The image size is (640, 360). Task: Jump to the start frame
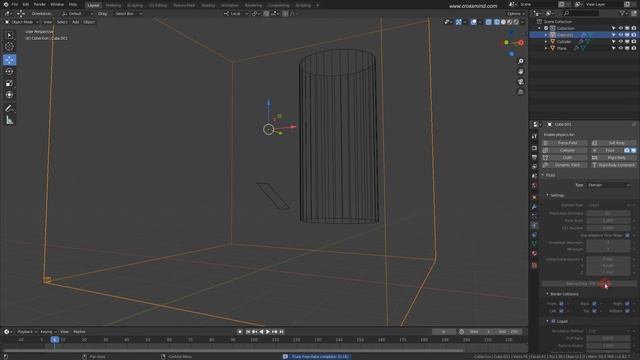click(248, 332)
